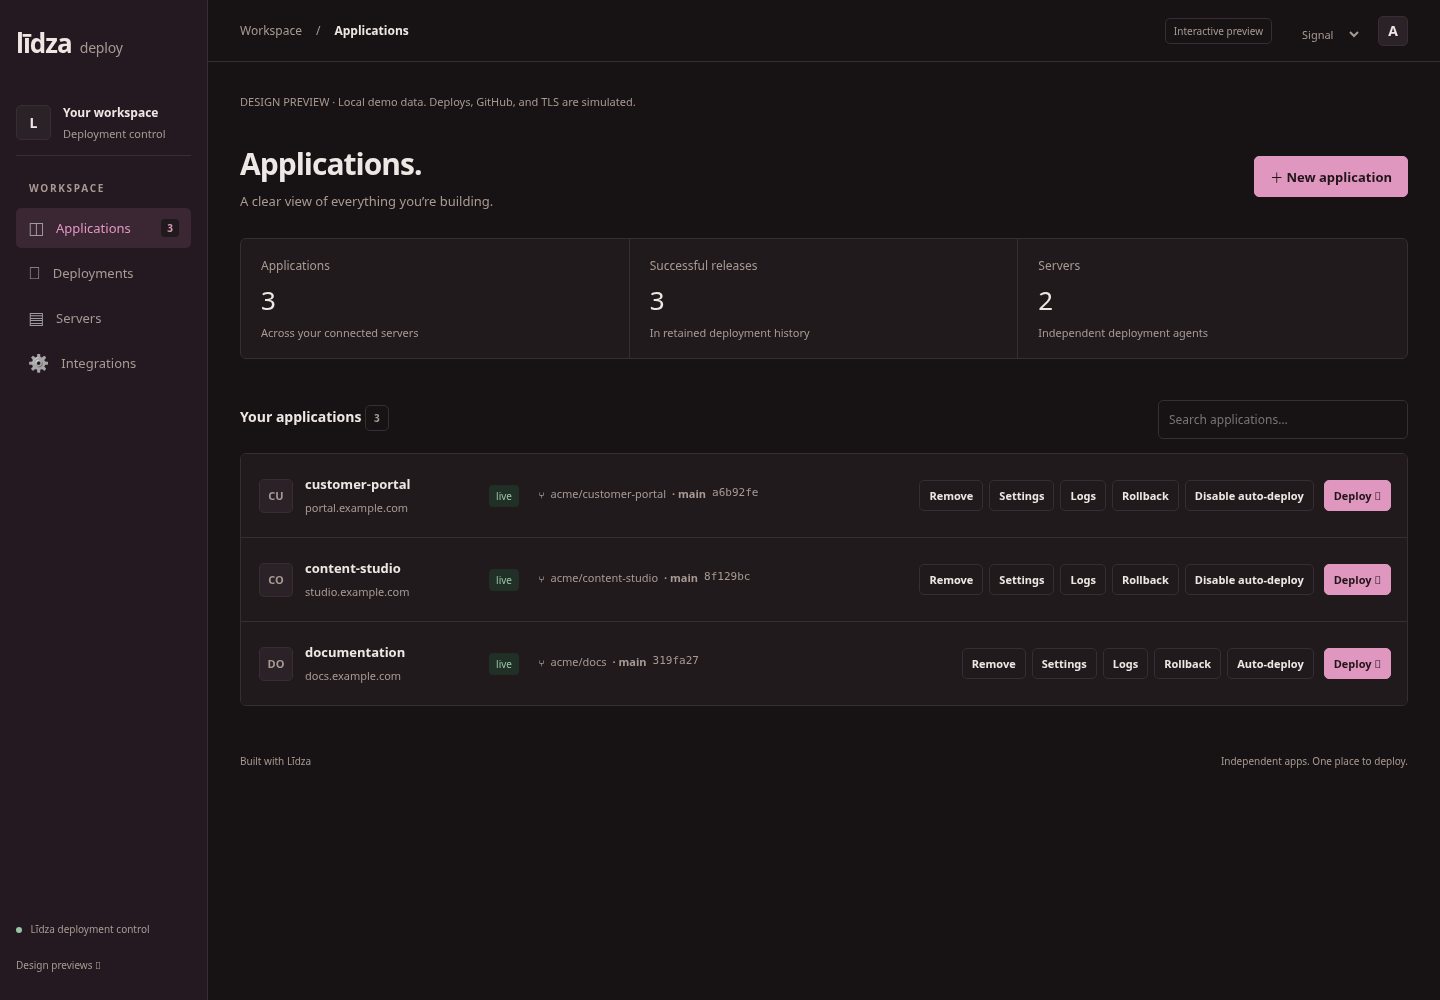Click commit hash 8f129bc
Screen dimensions: 1440x1000
pyautogui.click(x=727, y=577)
